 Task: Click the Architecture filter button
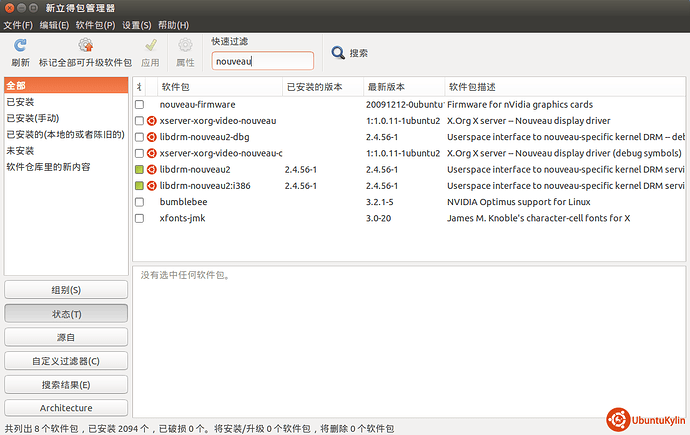tap(66, 408)
